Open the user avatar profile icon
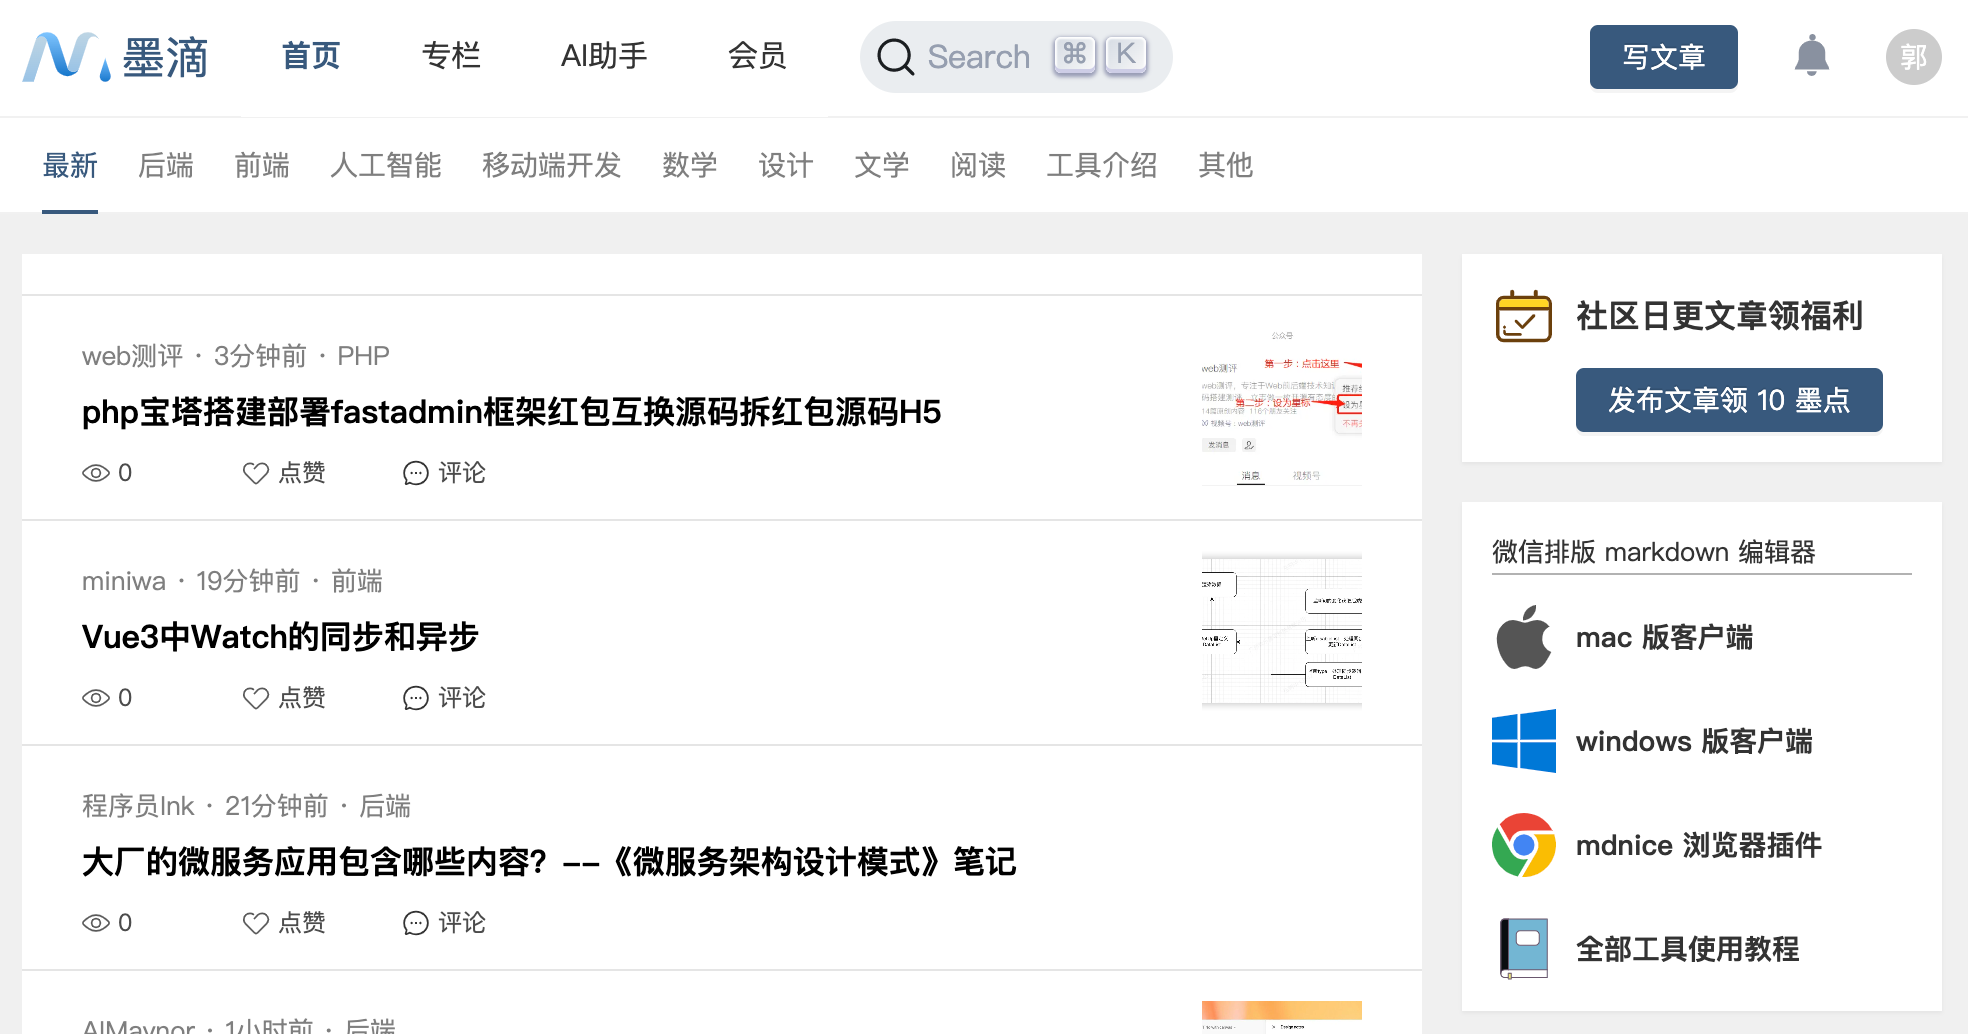The height and width of the screenshot is (1034, 1968). (1913, 57)
